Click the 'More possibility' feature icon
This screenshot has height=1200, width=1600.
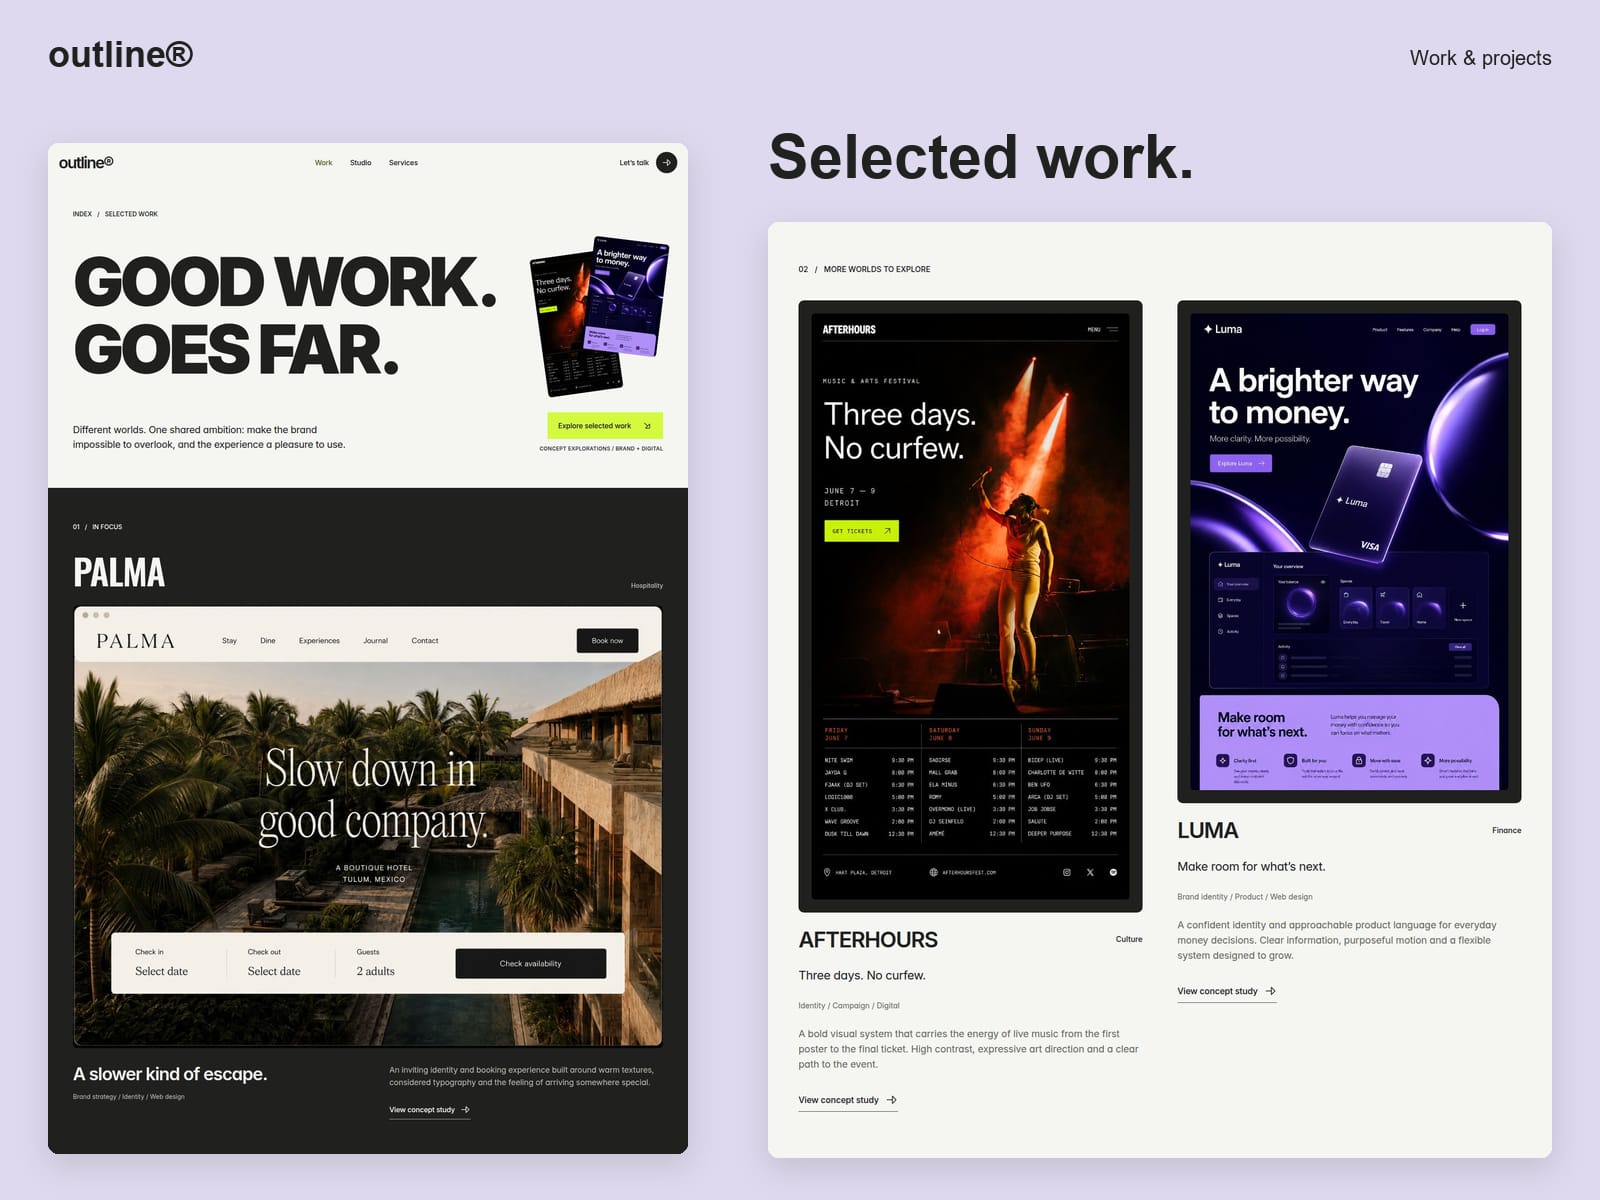coord(1428,760)
